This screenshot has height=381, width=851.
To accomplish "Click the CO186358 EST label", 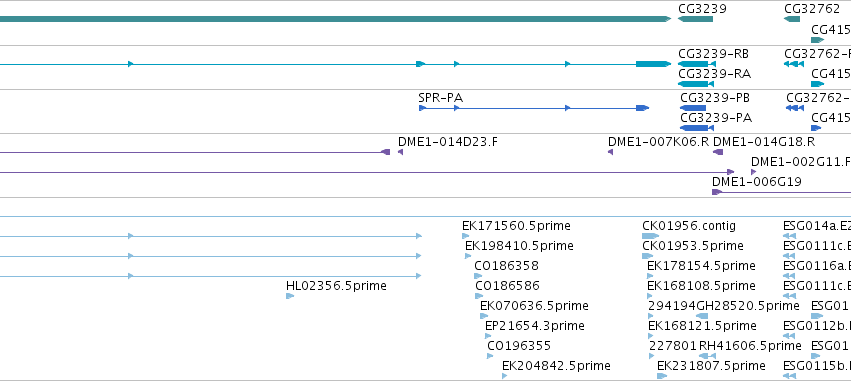I will [506, 266].
